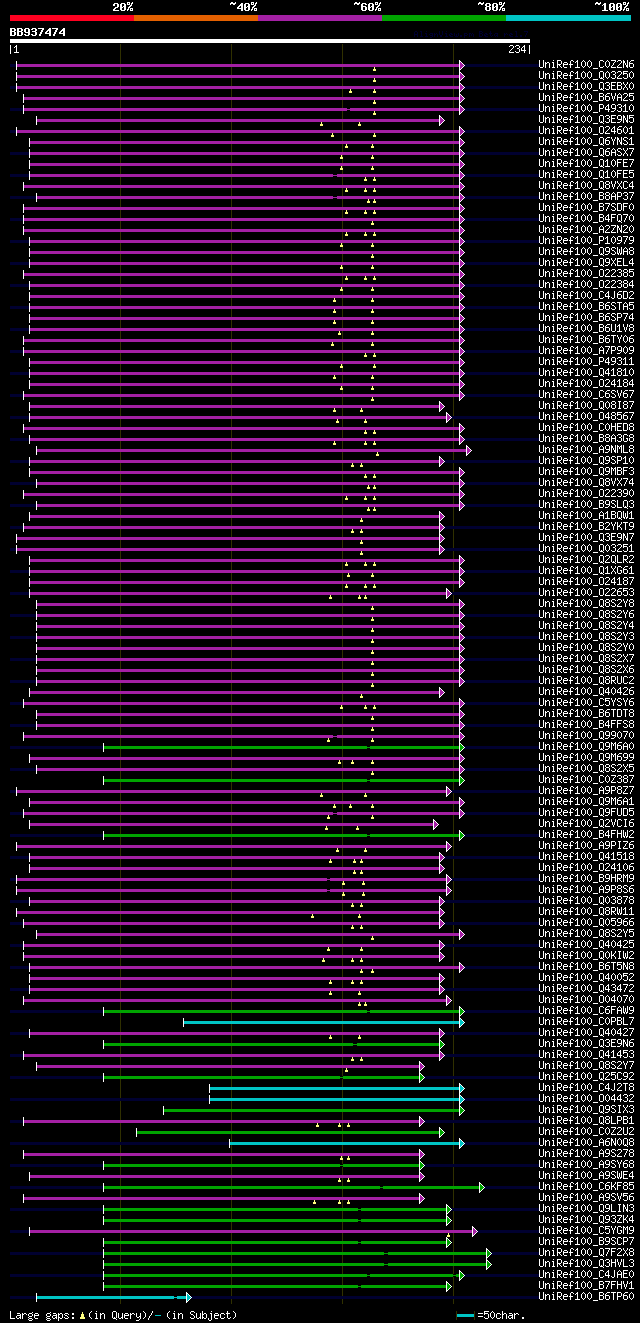640x1323 pixels.
Task: Select hit UniRef100_Q8RW11
Action: click(x=586, y=911)
